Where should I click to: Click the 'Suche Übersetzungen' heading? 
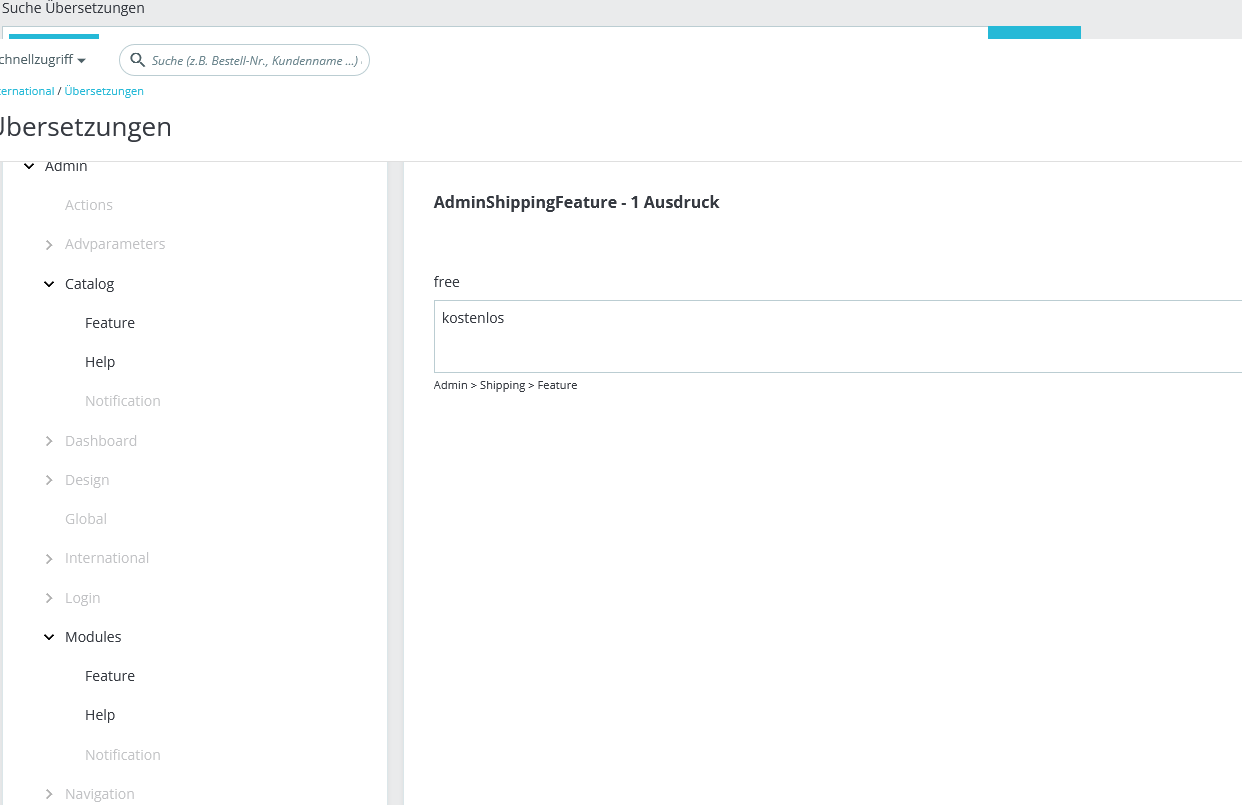[73, 9]
